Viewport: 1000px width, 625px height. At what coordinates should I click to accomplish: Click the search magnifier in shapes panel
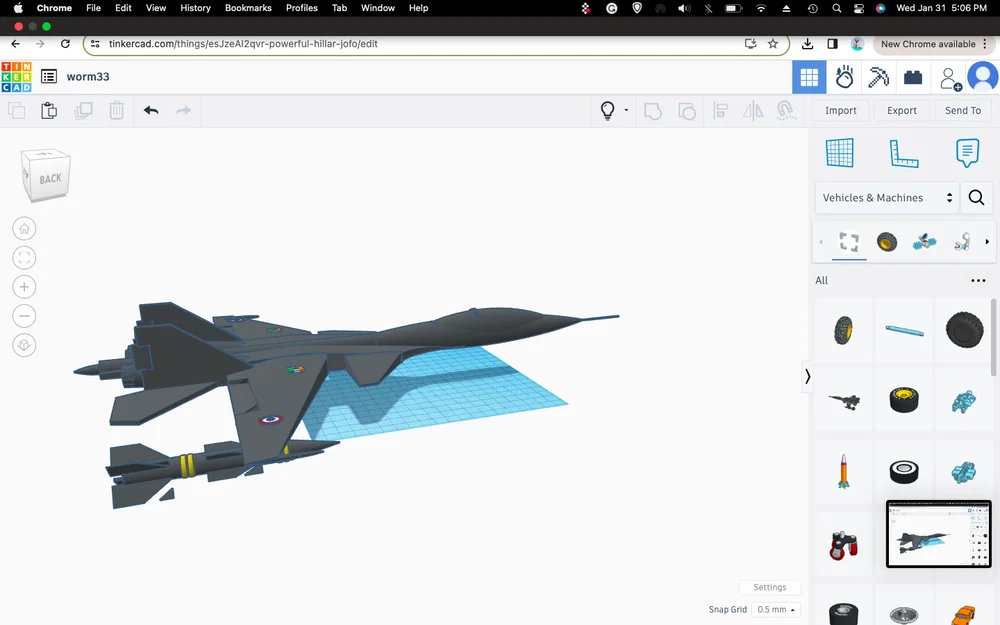tap(977, 198)
